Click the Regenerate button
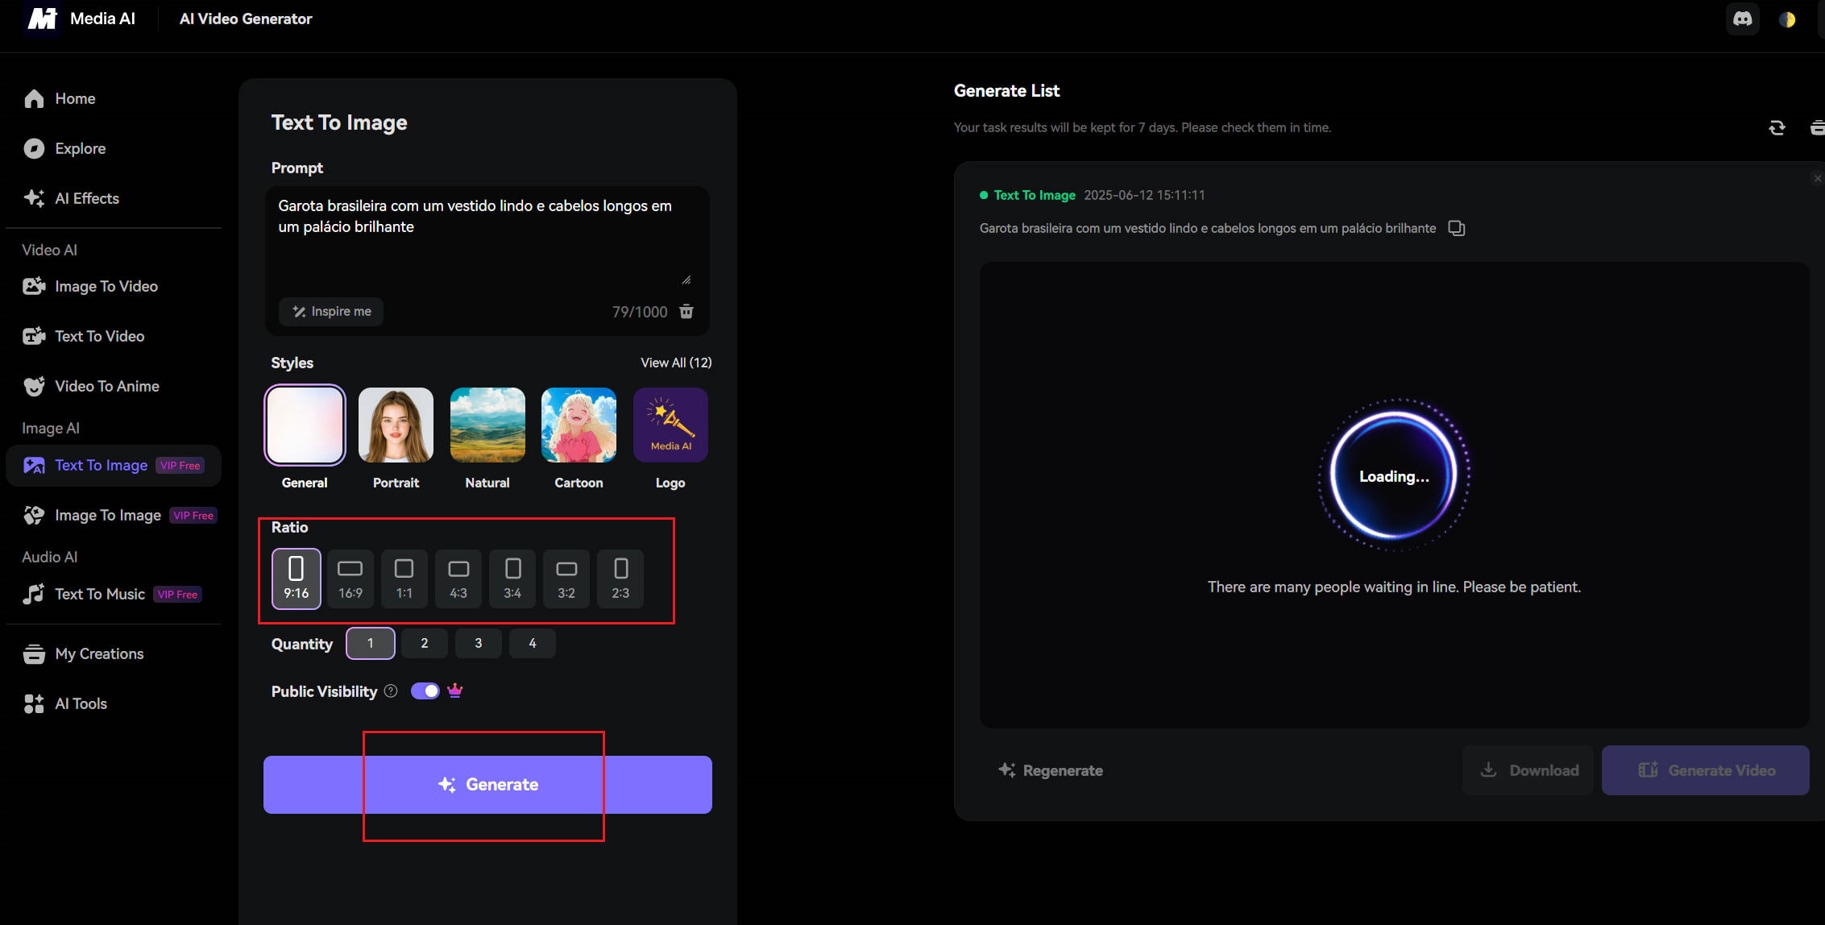This screenshot has height=925, width=1825. pos(1050,771)
